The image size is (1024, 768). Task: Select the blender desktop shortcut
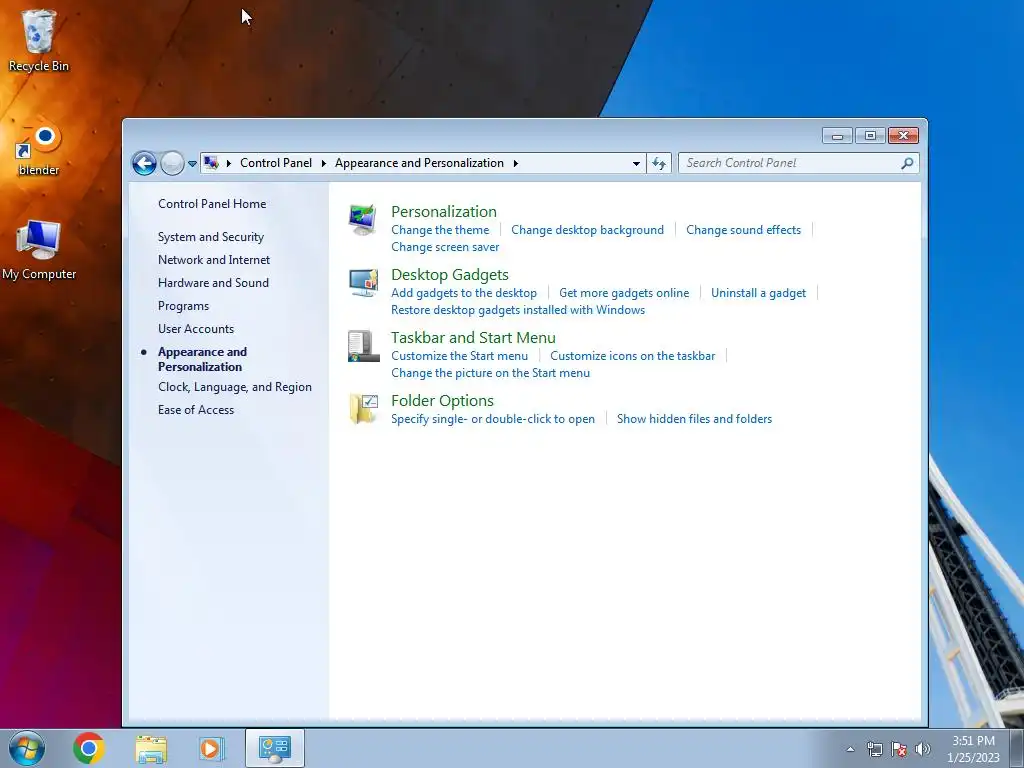point(39,150)
